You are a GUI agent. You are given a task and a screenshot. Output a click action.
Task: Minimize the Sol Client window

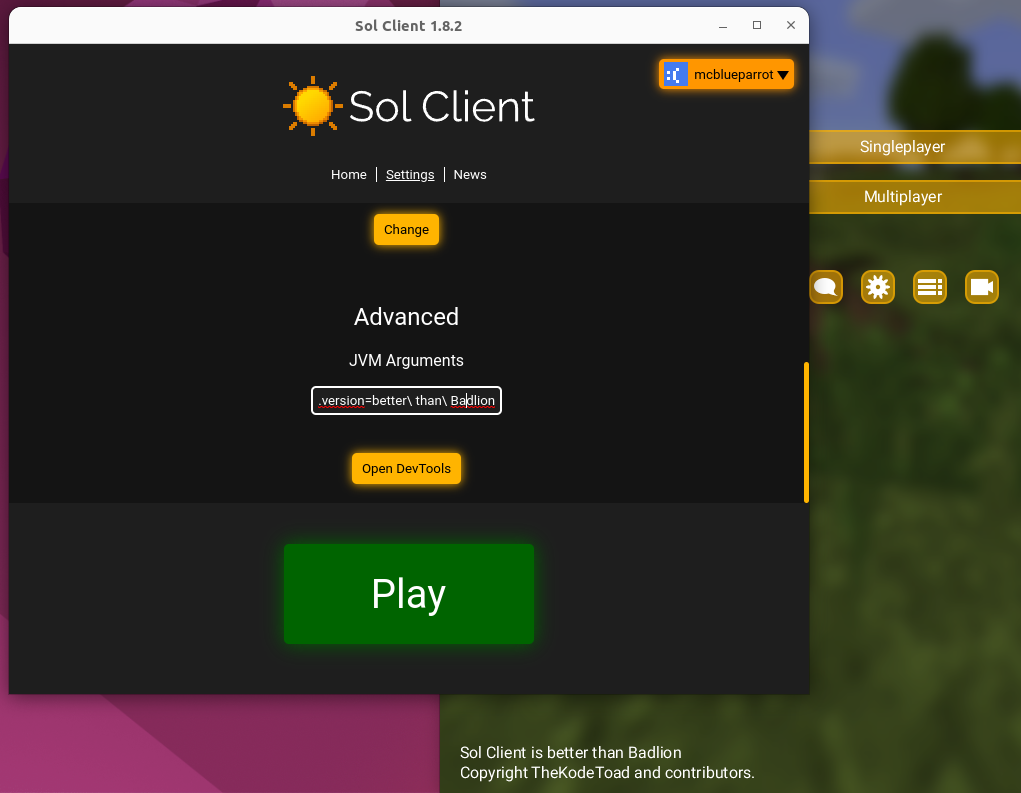[x=723, y=25]
